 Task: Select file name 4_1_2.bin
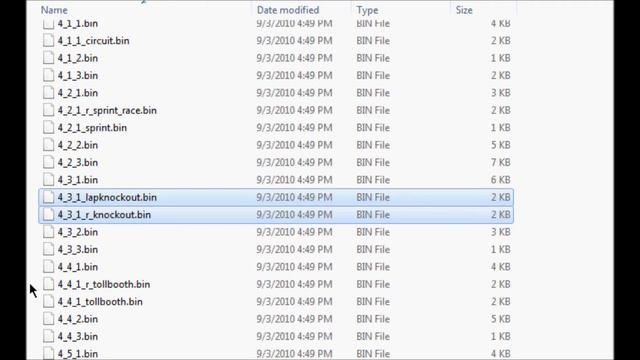point(78,58)
